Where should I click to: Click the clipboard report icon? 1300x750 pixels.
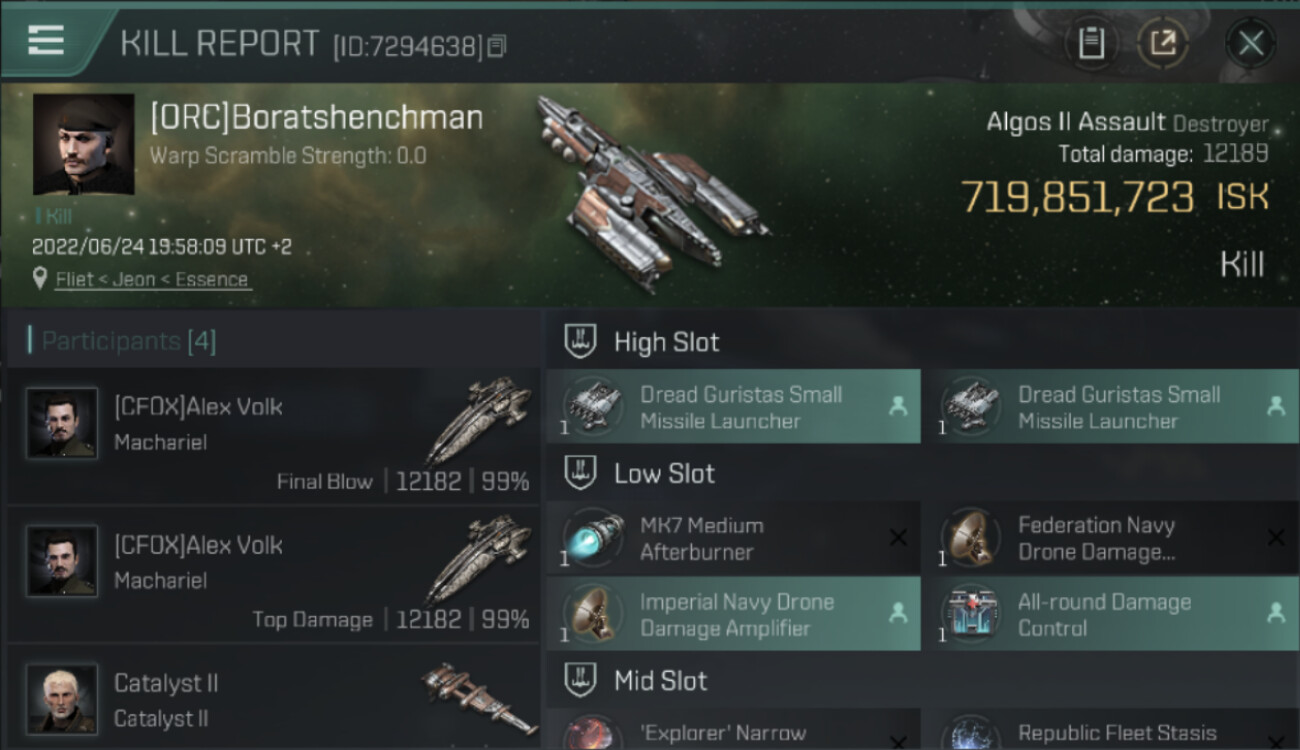1091,43
